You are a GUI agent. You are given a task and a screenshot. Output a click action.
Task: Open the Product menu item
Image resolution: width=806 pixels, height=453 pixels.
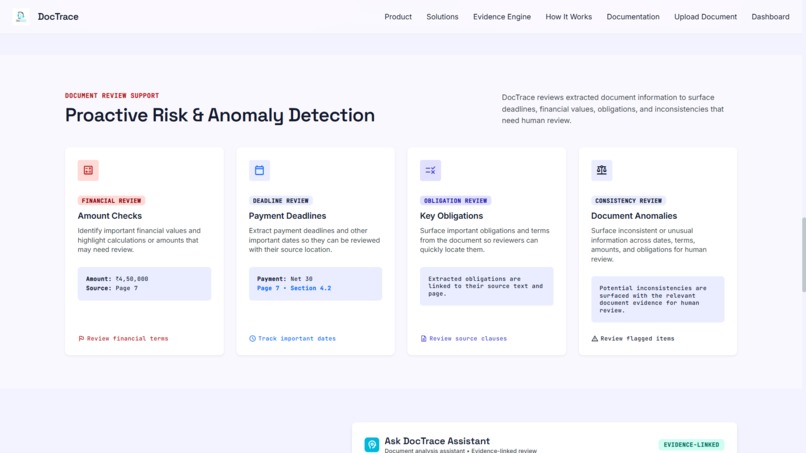(398, 16)
